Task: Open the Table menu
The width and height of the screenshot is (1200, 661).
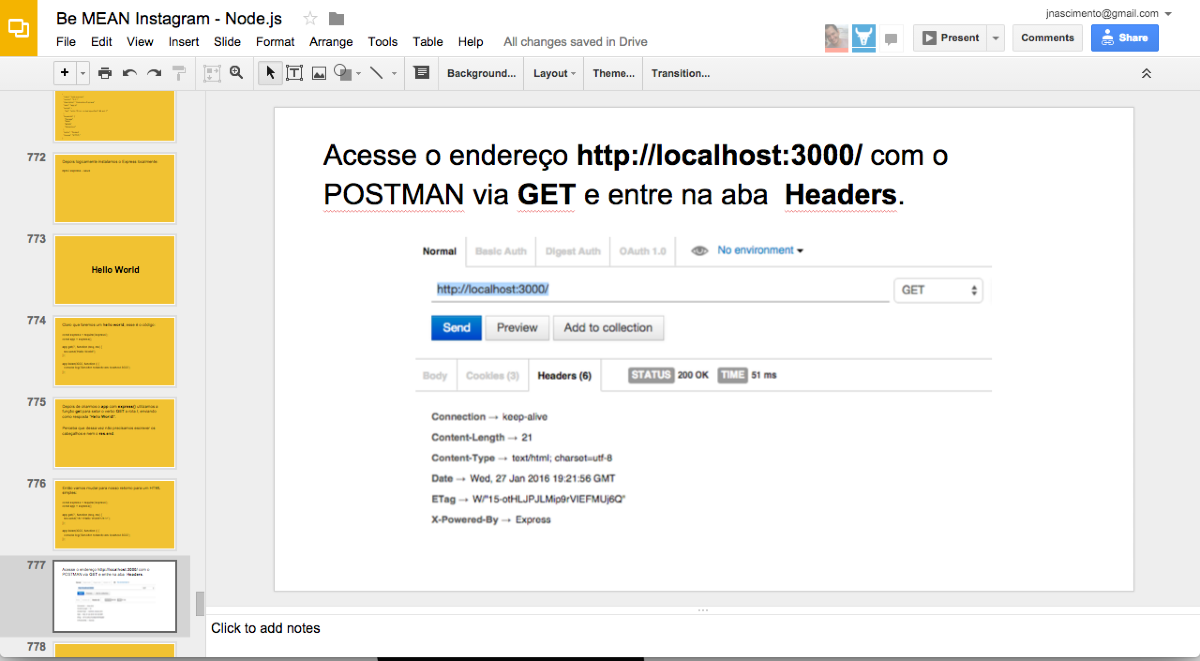Action: [428, 42]
